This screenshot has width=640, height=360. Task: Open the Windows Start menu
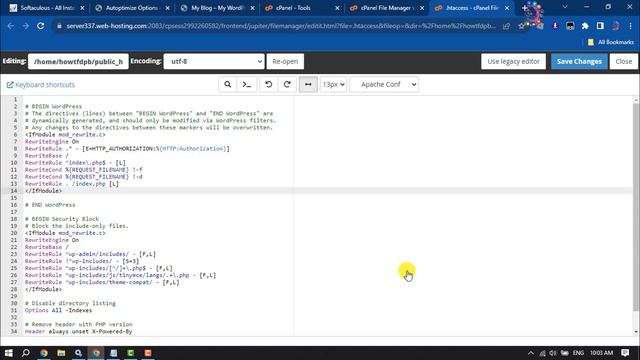[x=9, y=353]
